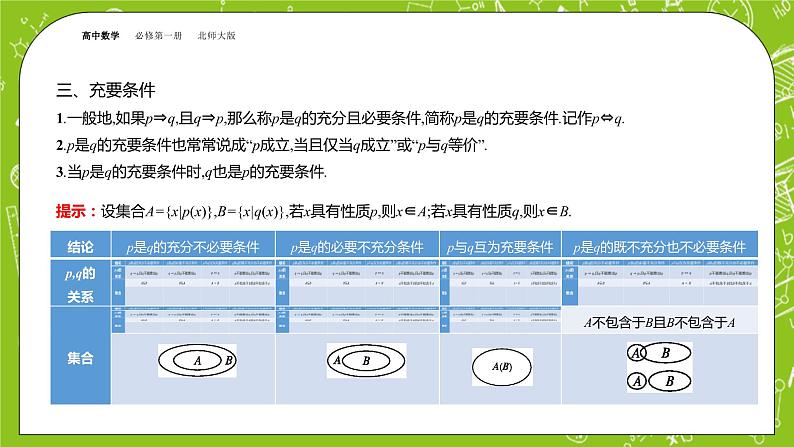Viewport: 794px width, 447px height.
Task: Click the red 提示 label
Action: 76,211
